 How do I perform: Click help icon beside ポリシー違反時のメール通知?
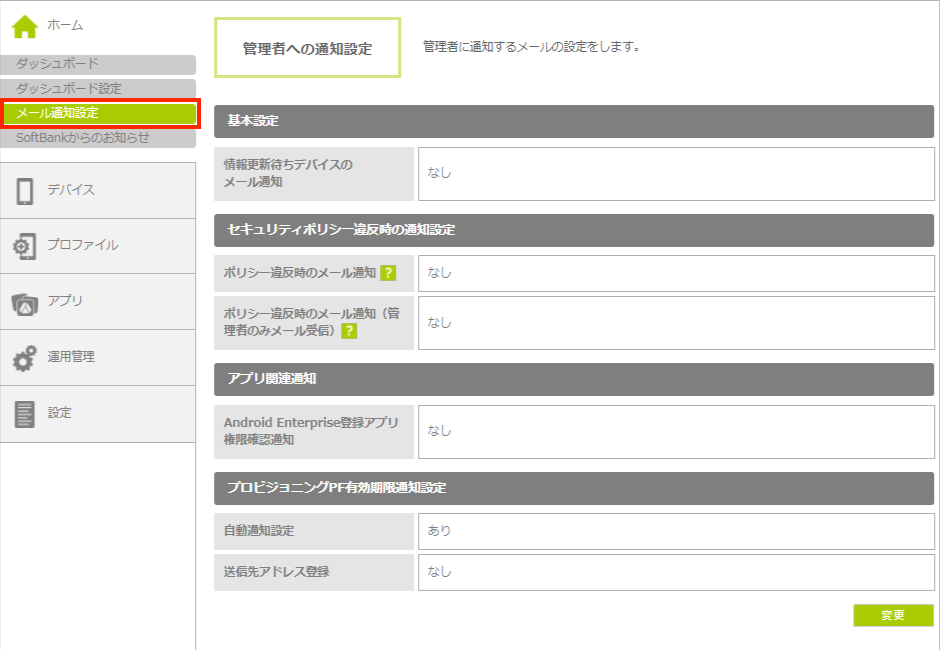(388, 273)
